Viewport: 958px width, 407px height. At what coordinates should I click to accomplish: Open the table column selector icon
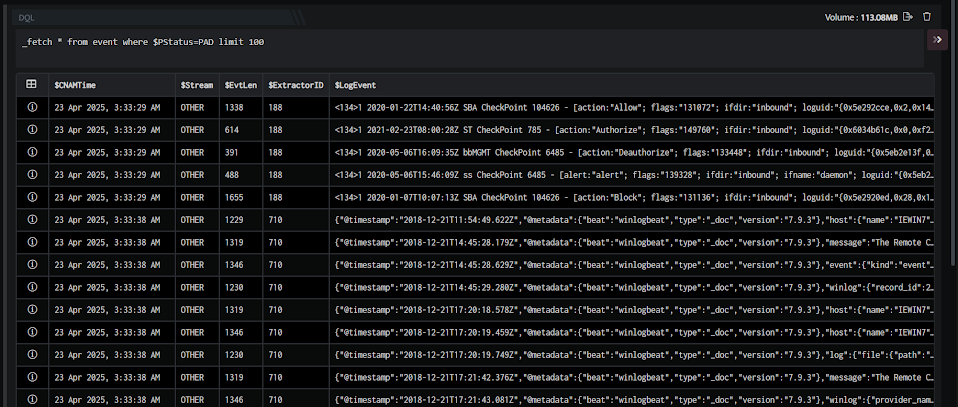point(32,85)
